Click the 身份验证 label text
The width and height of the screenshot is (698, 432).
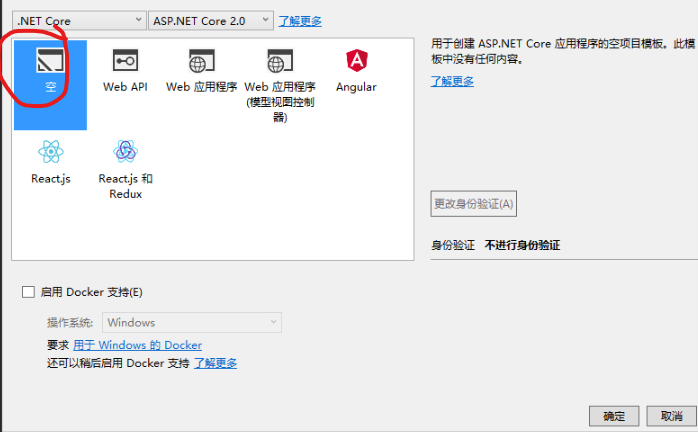tap(453, 245)
